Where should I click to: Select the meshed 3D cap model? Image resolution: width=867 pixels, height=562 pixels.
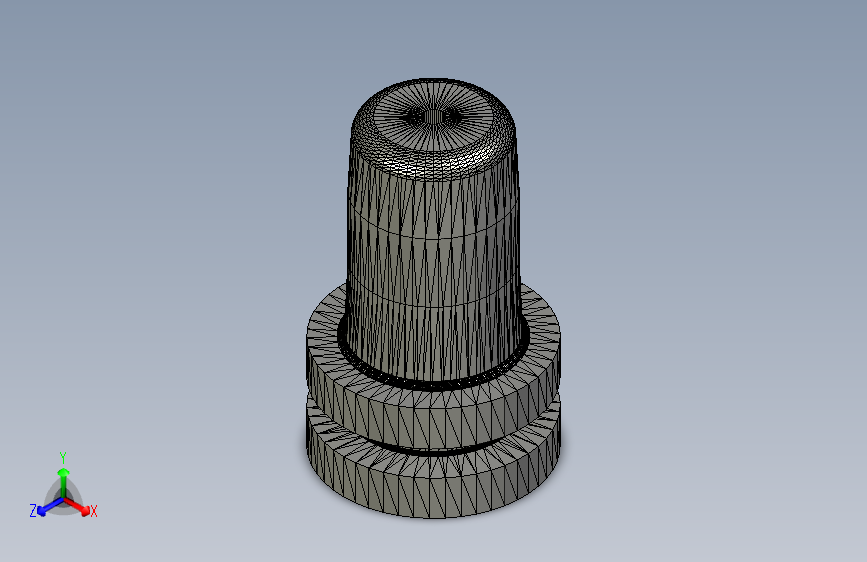coord(434,299)
